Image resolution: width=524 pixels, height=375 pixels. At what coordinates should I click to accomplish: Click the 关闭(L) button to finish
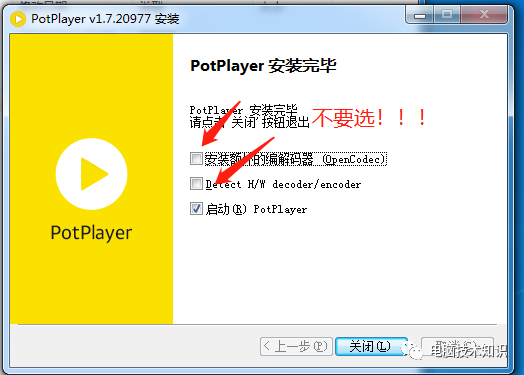(371, 346)
